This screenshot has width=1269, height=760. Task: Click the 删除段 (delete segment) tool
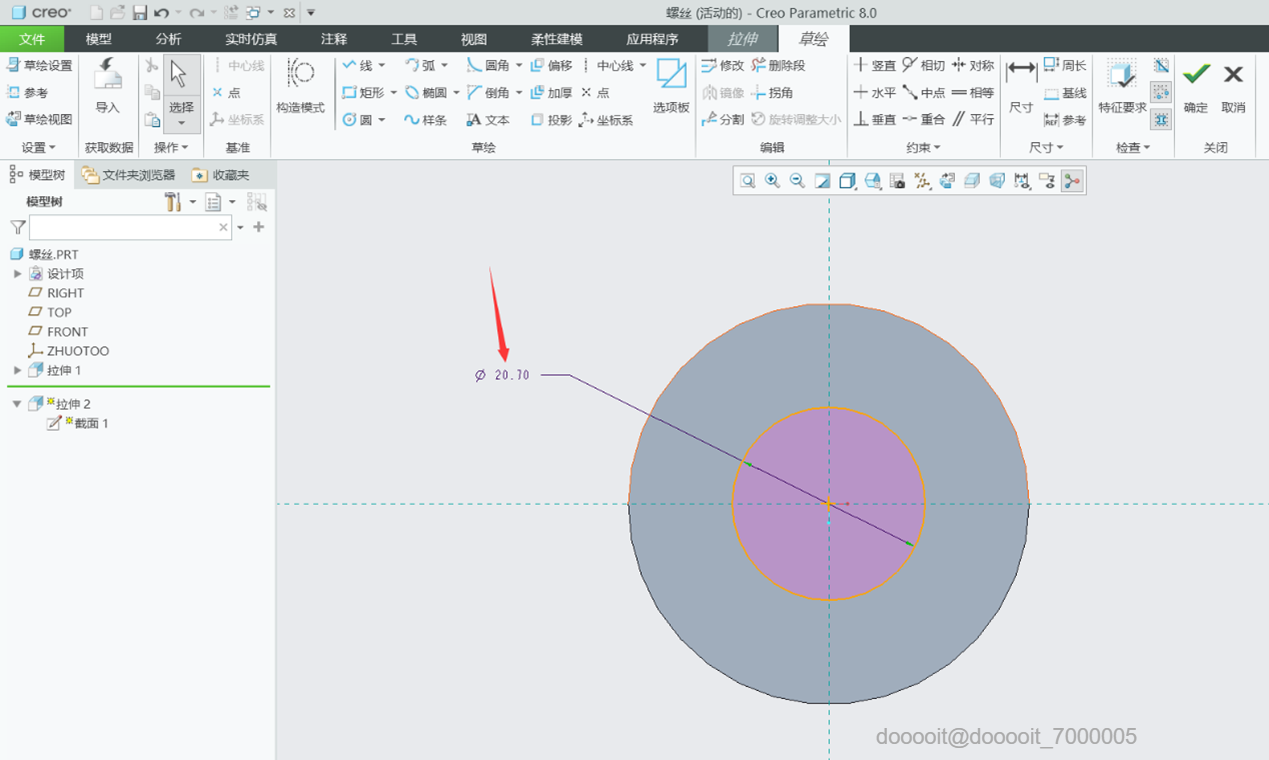(778, 66)
